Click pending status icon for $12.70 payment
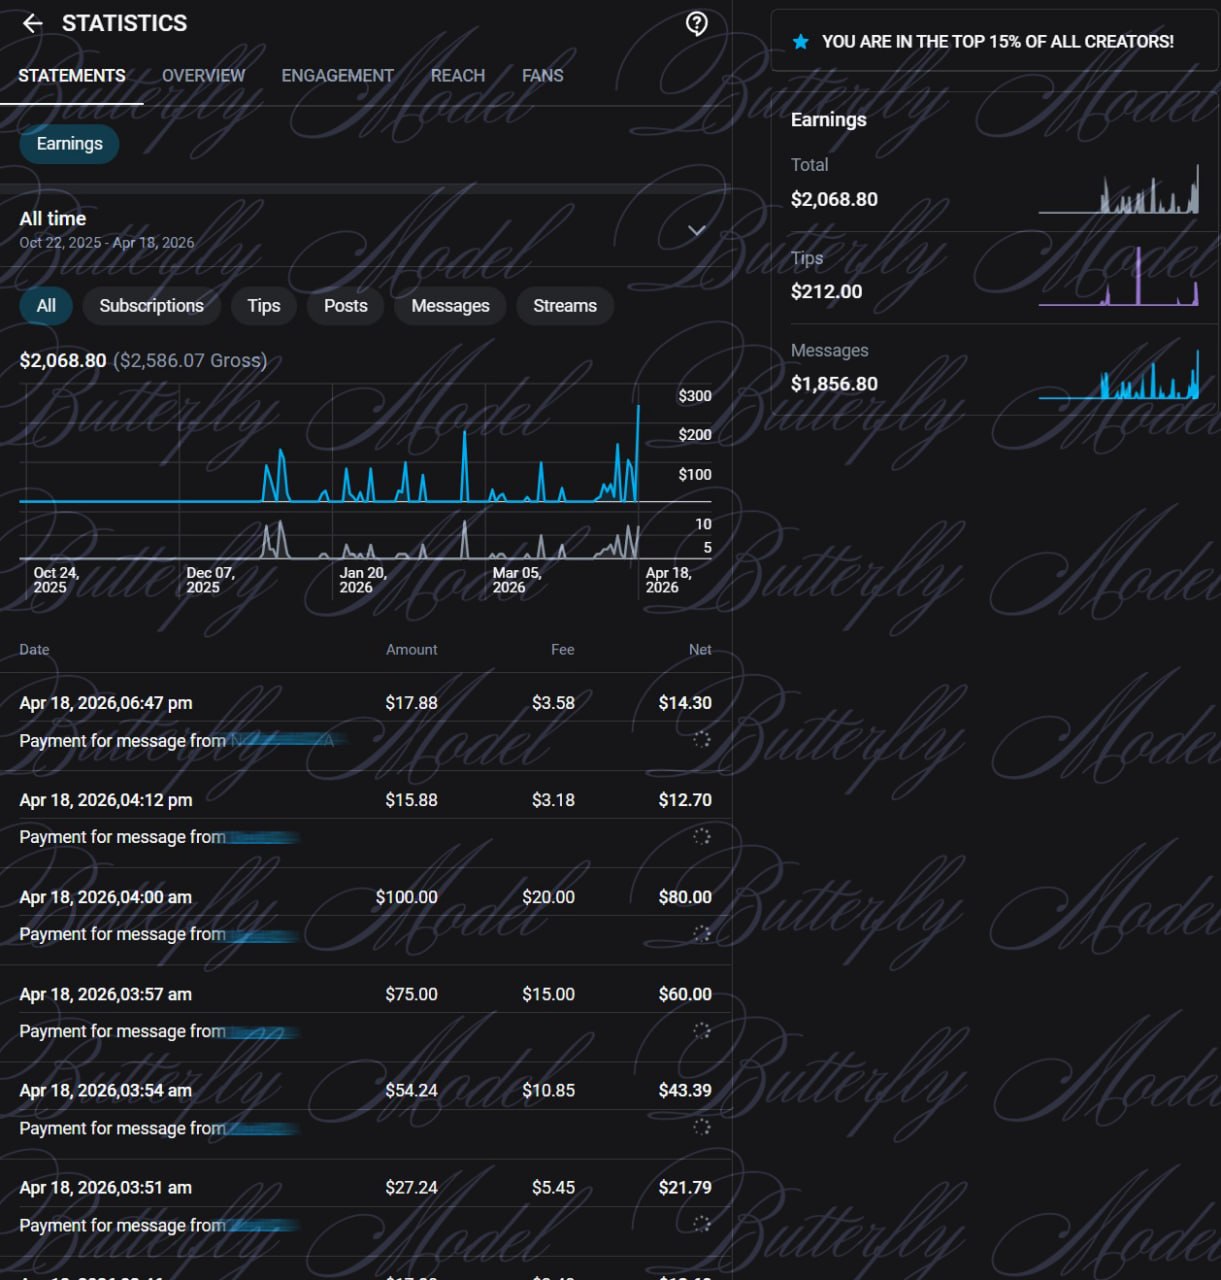This screenshot has width=1221, height=1280. 702,836
